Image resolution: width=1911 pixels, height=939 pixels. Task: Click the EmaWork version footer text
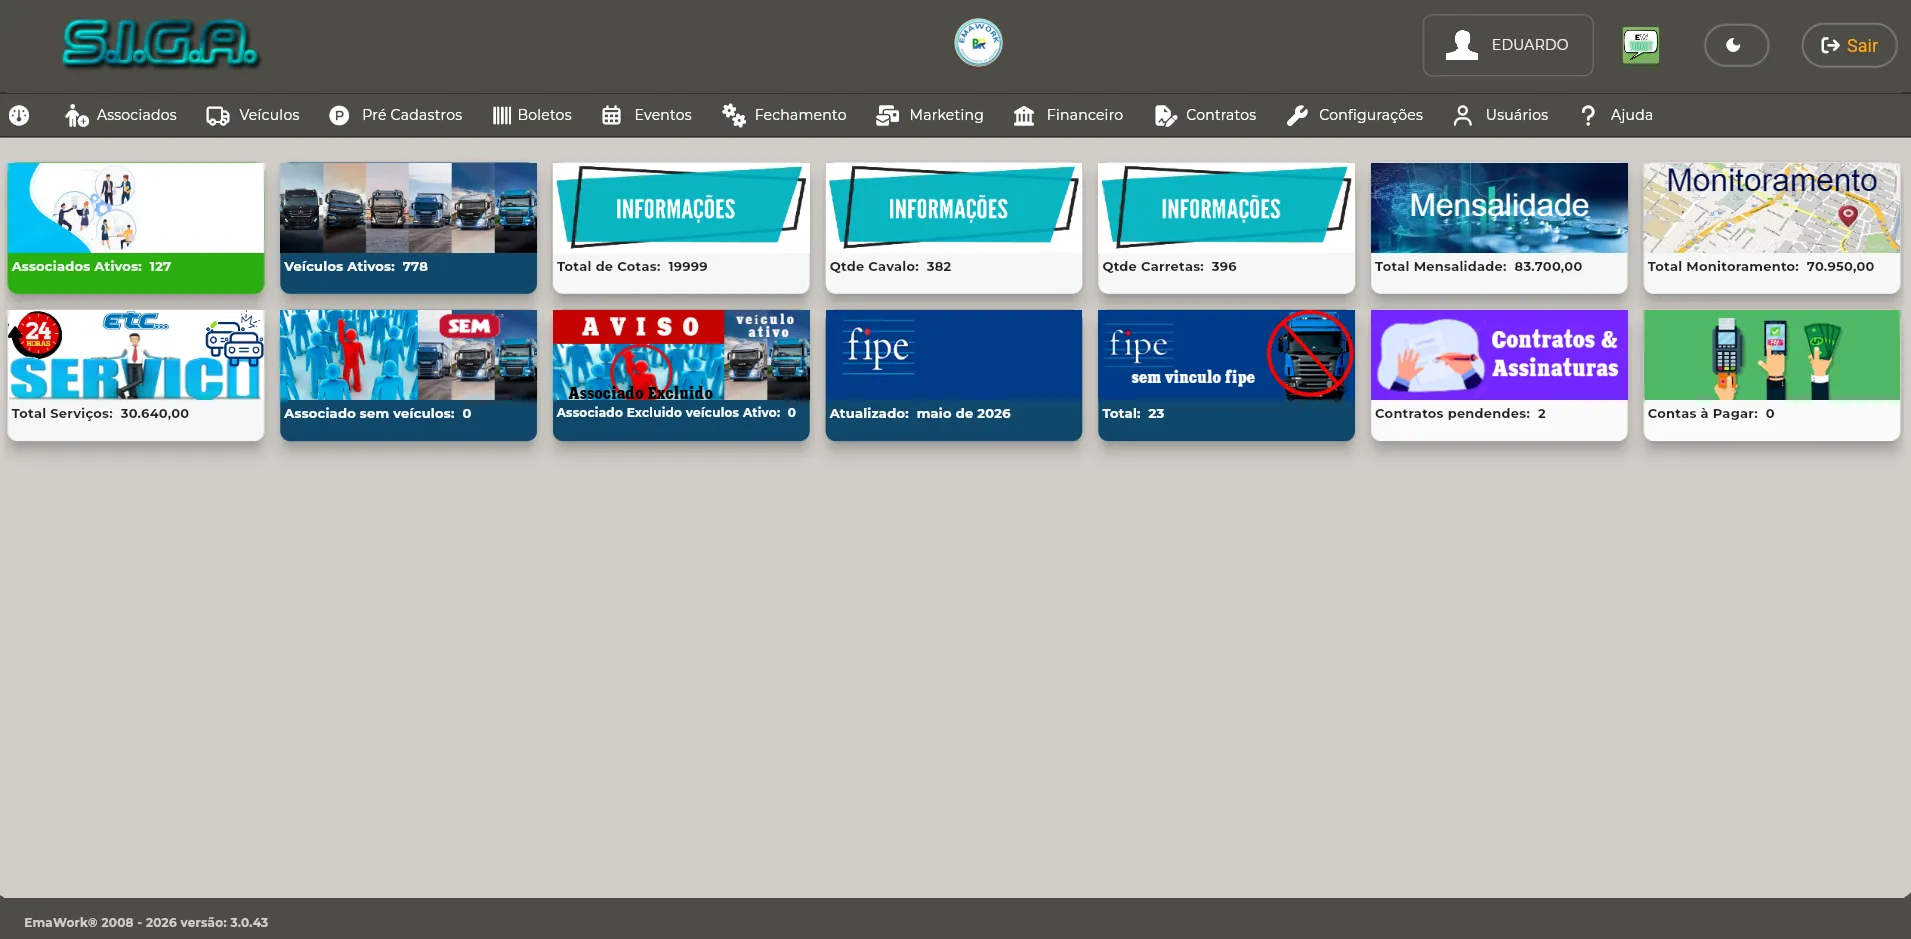coord(146,923)
